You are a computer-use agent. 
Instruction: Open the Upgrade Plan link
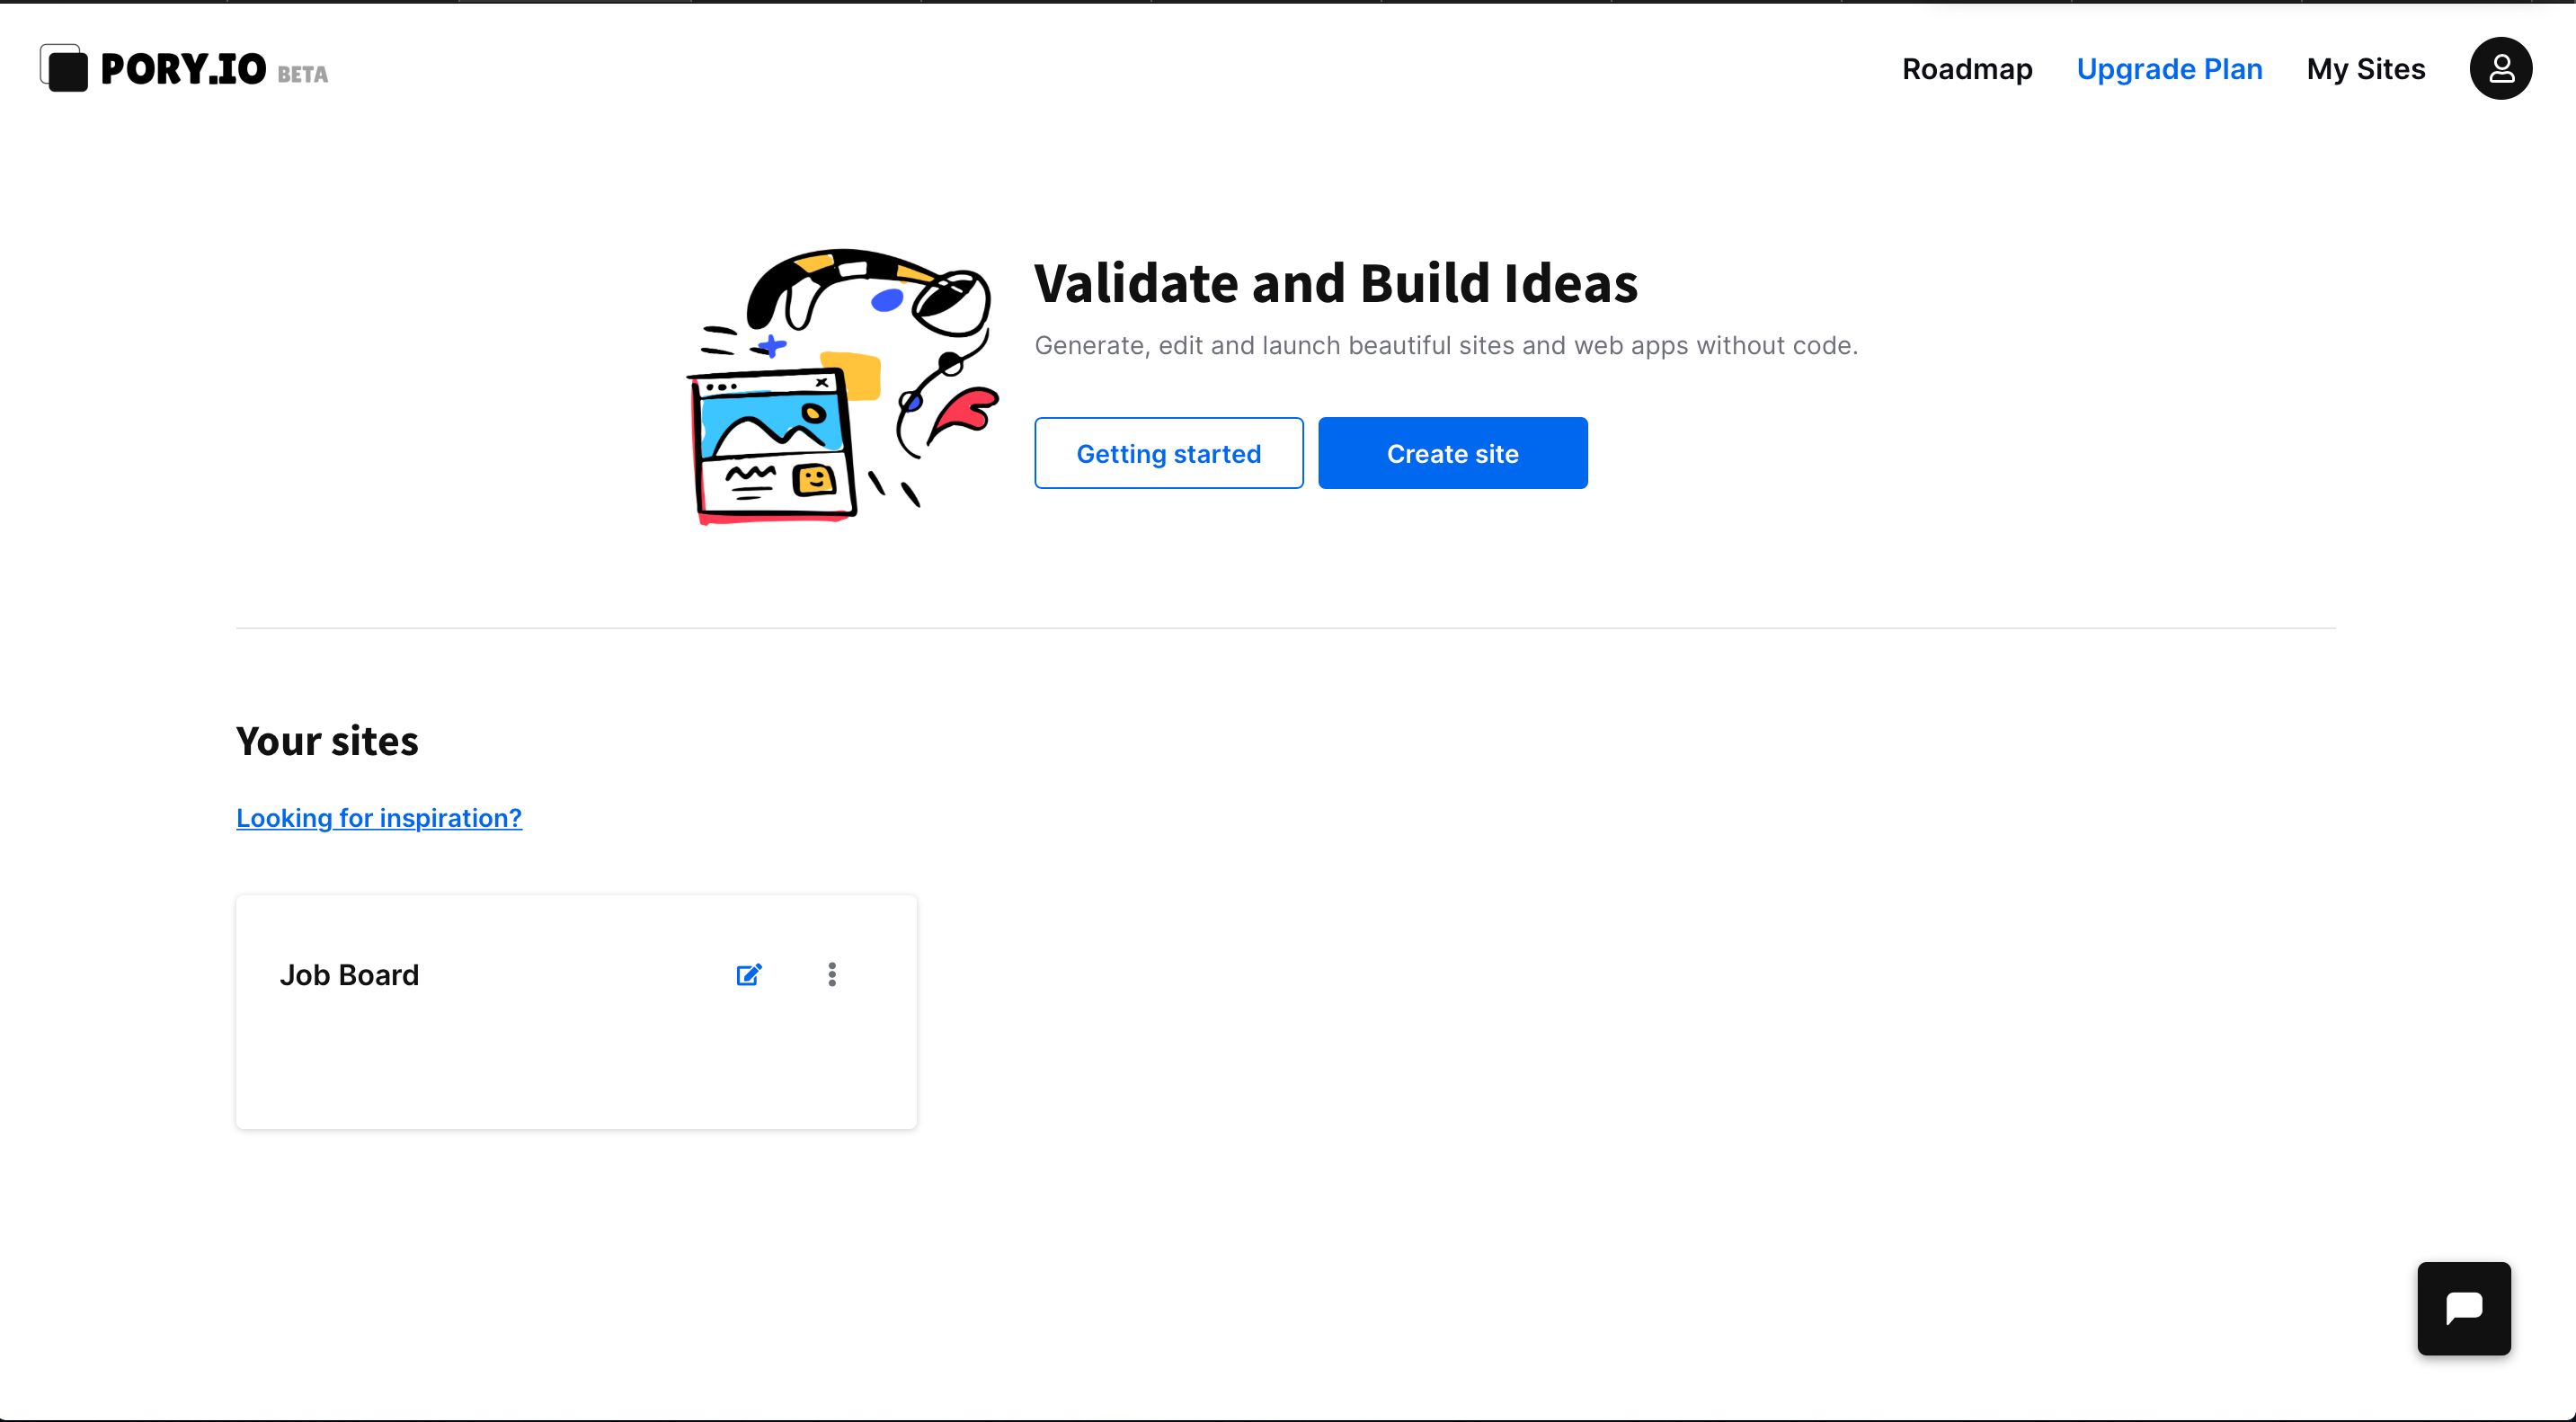[x=2169, y=69]
